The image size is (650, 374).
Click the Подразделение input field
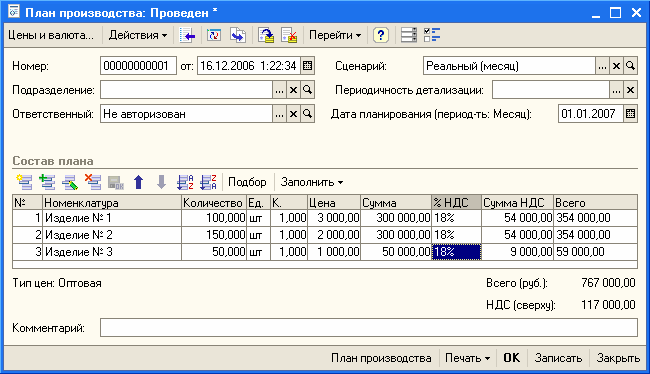point(186,90)
